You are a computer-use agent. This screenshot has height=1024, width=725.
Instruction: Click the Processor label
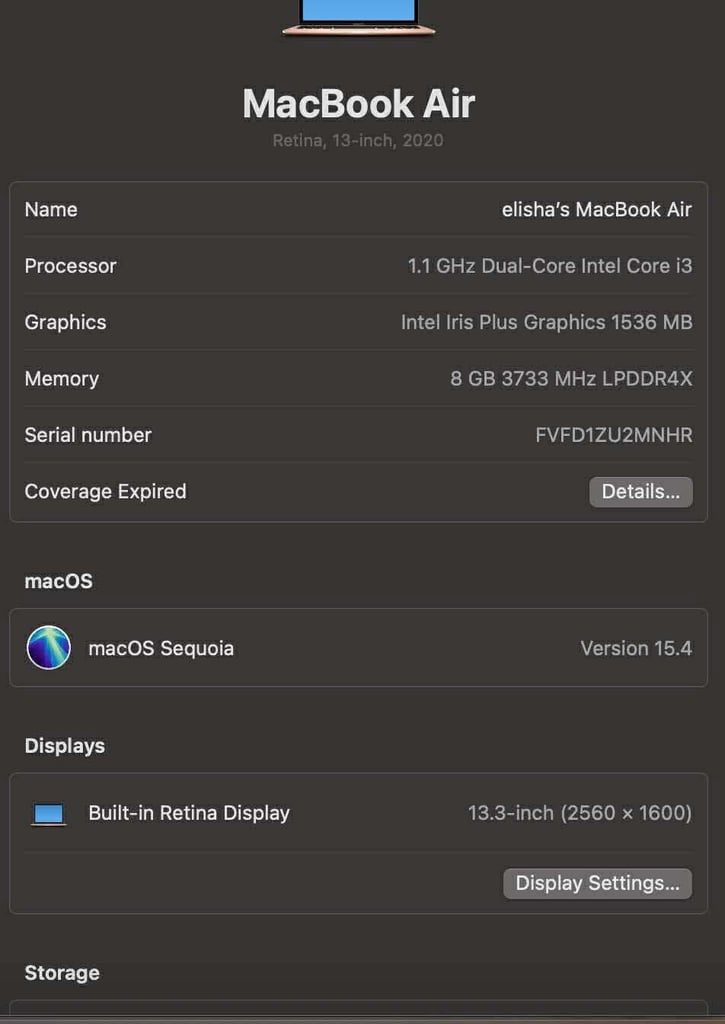pyautogui.click(x=71, y=266)
